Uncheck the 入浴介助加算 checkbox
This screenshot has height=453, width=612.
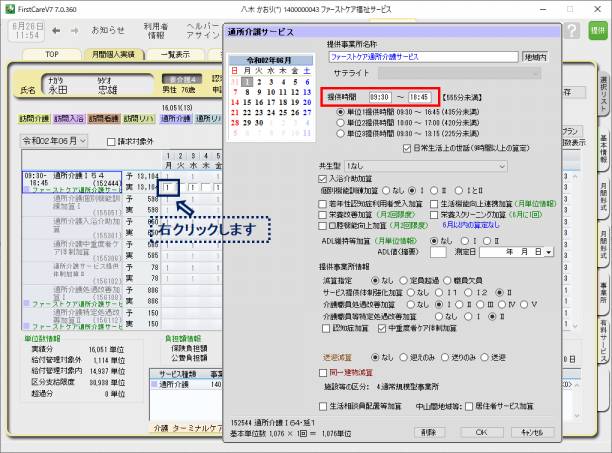pos(322,176)
